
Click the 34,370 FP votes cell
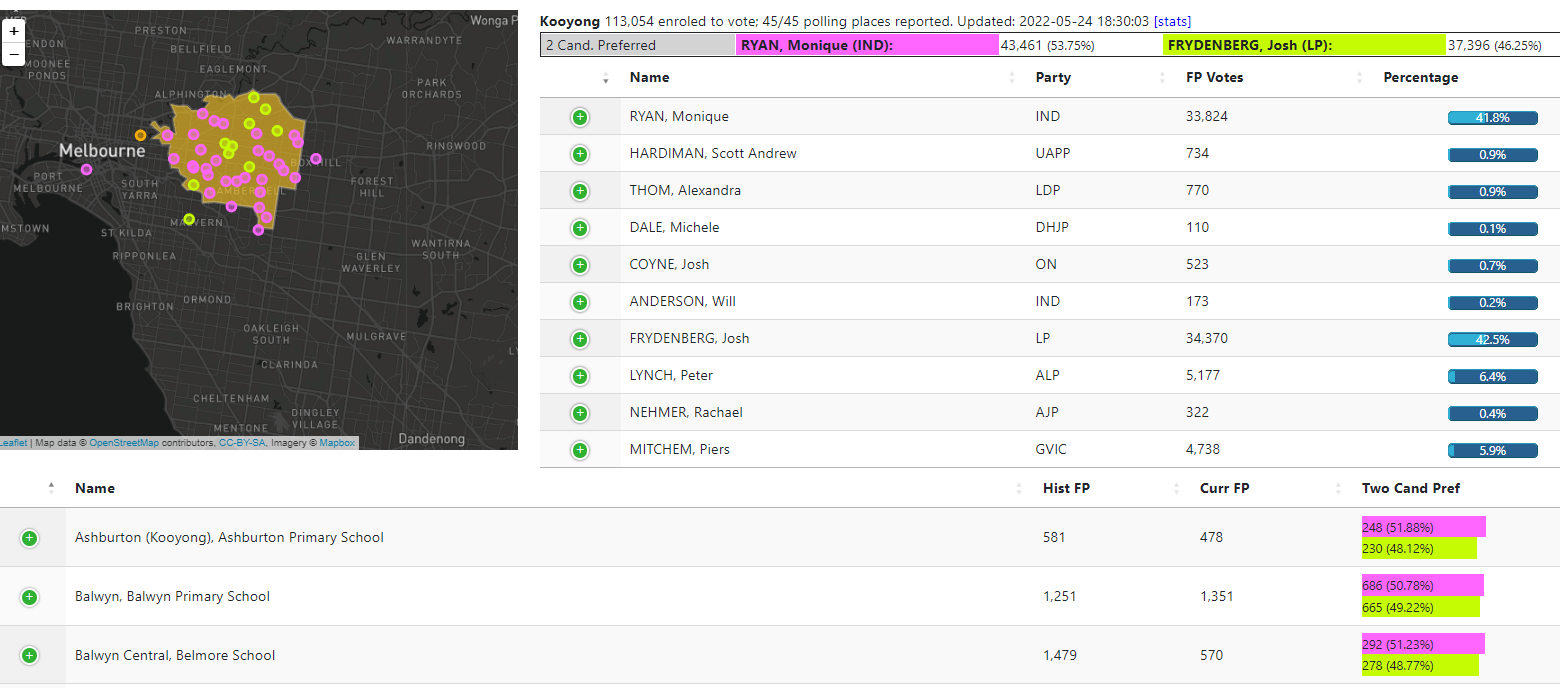pos(1207,339)
